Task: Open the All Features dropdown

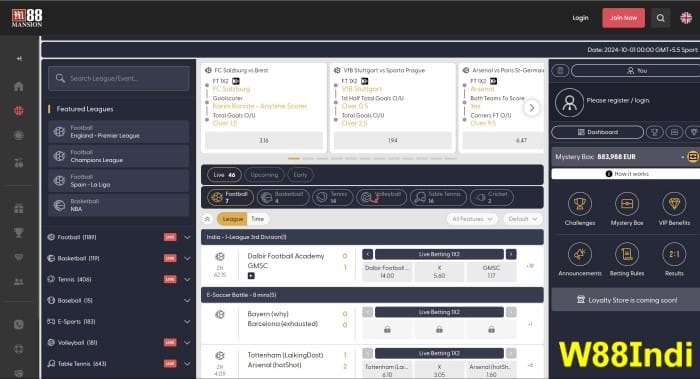Action: 472,219
